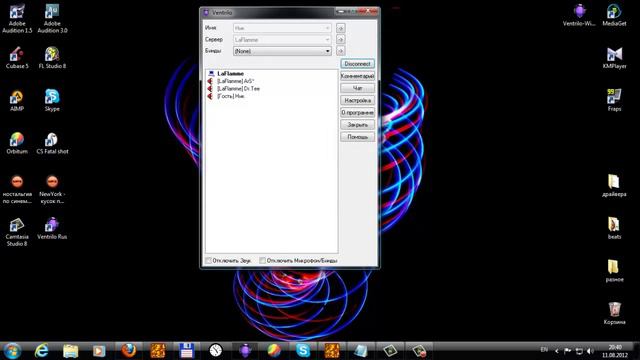
Task: Select the Skype desktop shortcut
Action: (52, 101)
